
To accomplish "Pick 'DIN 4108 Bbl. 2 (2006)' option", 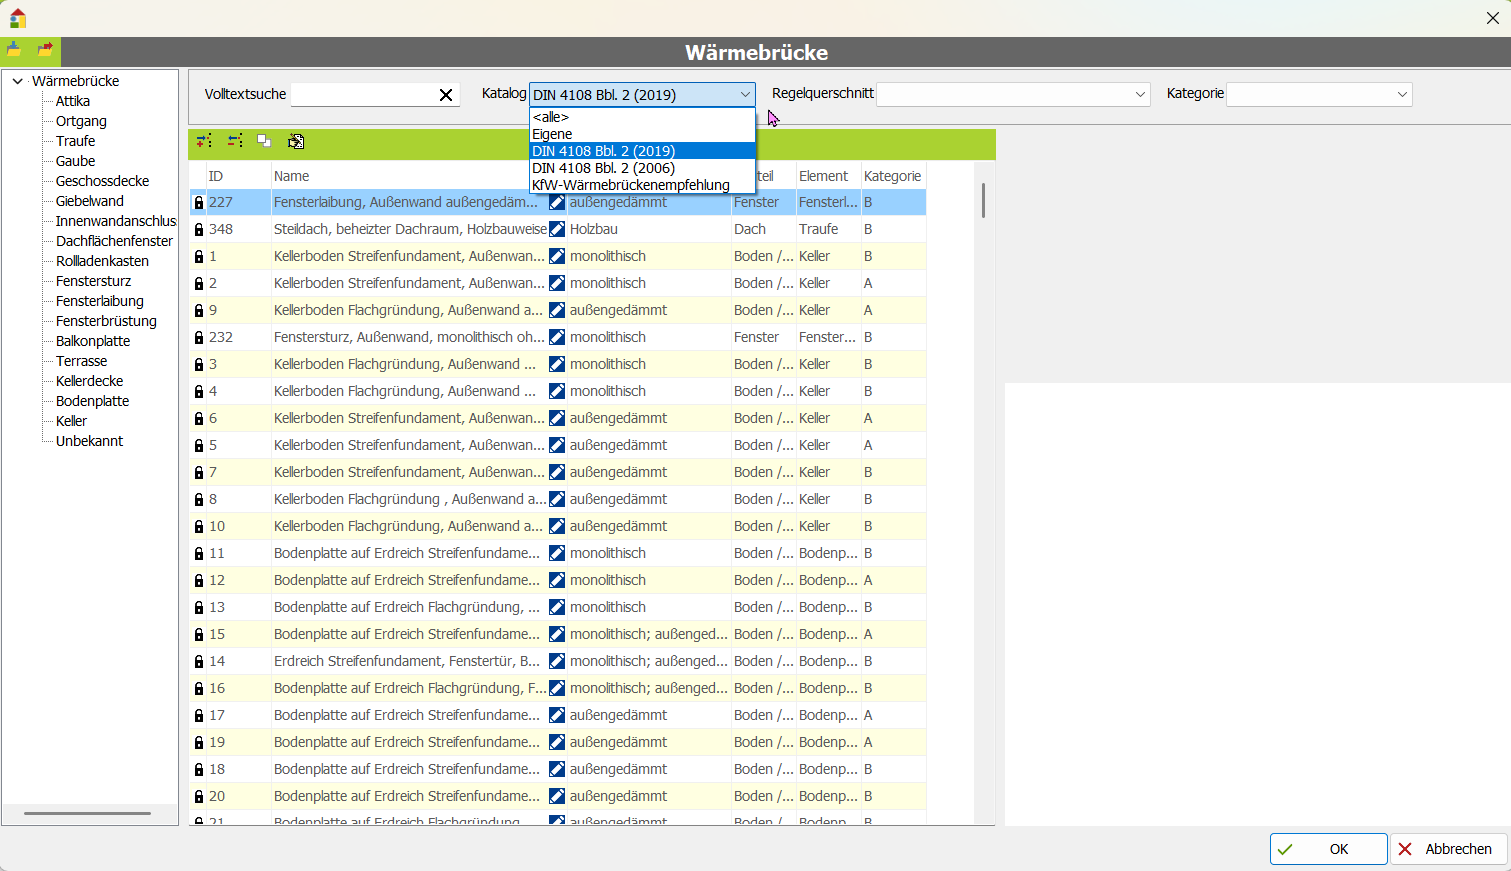I will (x=603, y=168).
